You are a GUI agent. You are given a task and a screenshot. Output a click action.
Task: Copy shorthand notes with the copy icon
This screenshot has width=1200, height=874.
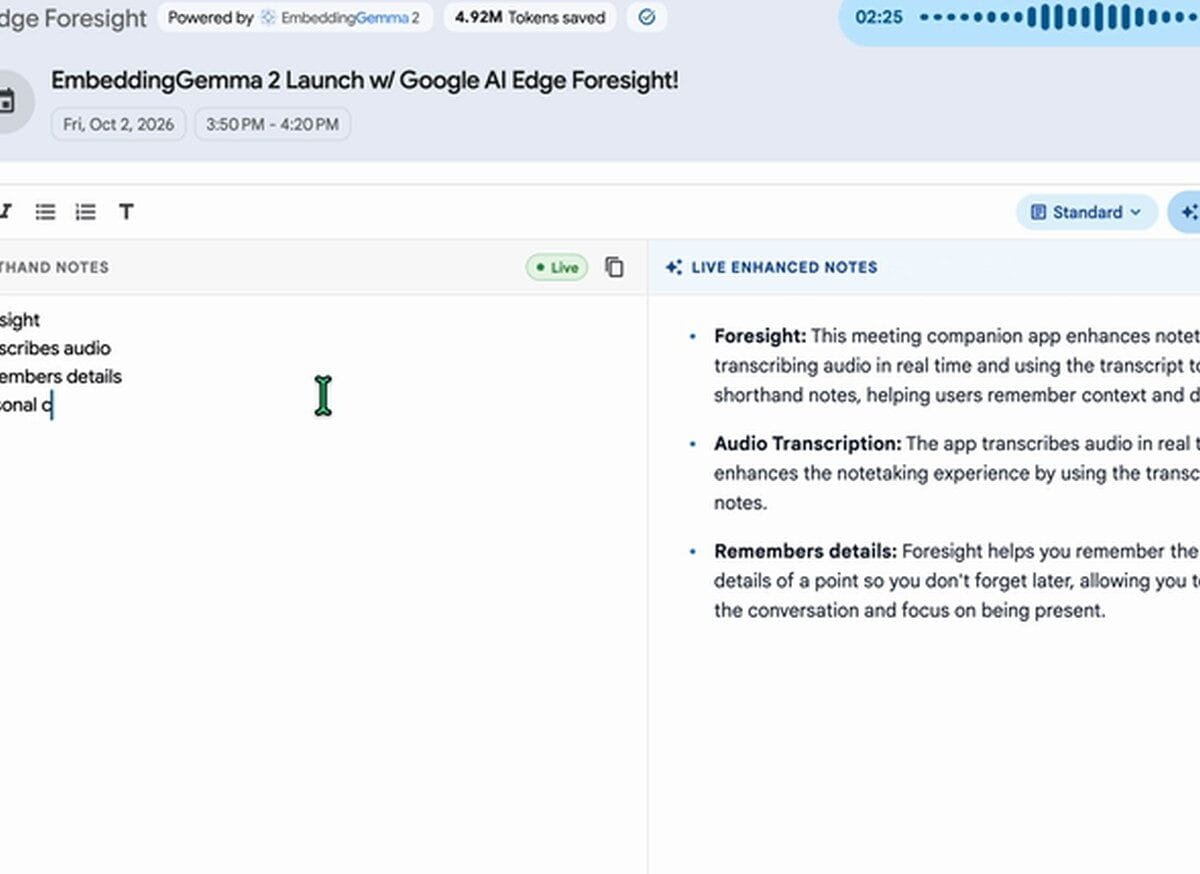(615, 267)
